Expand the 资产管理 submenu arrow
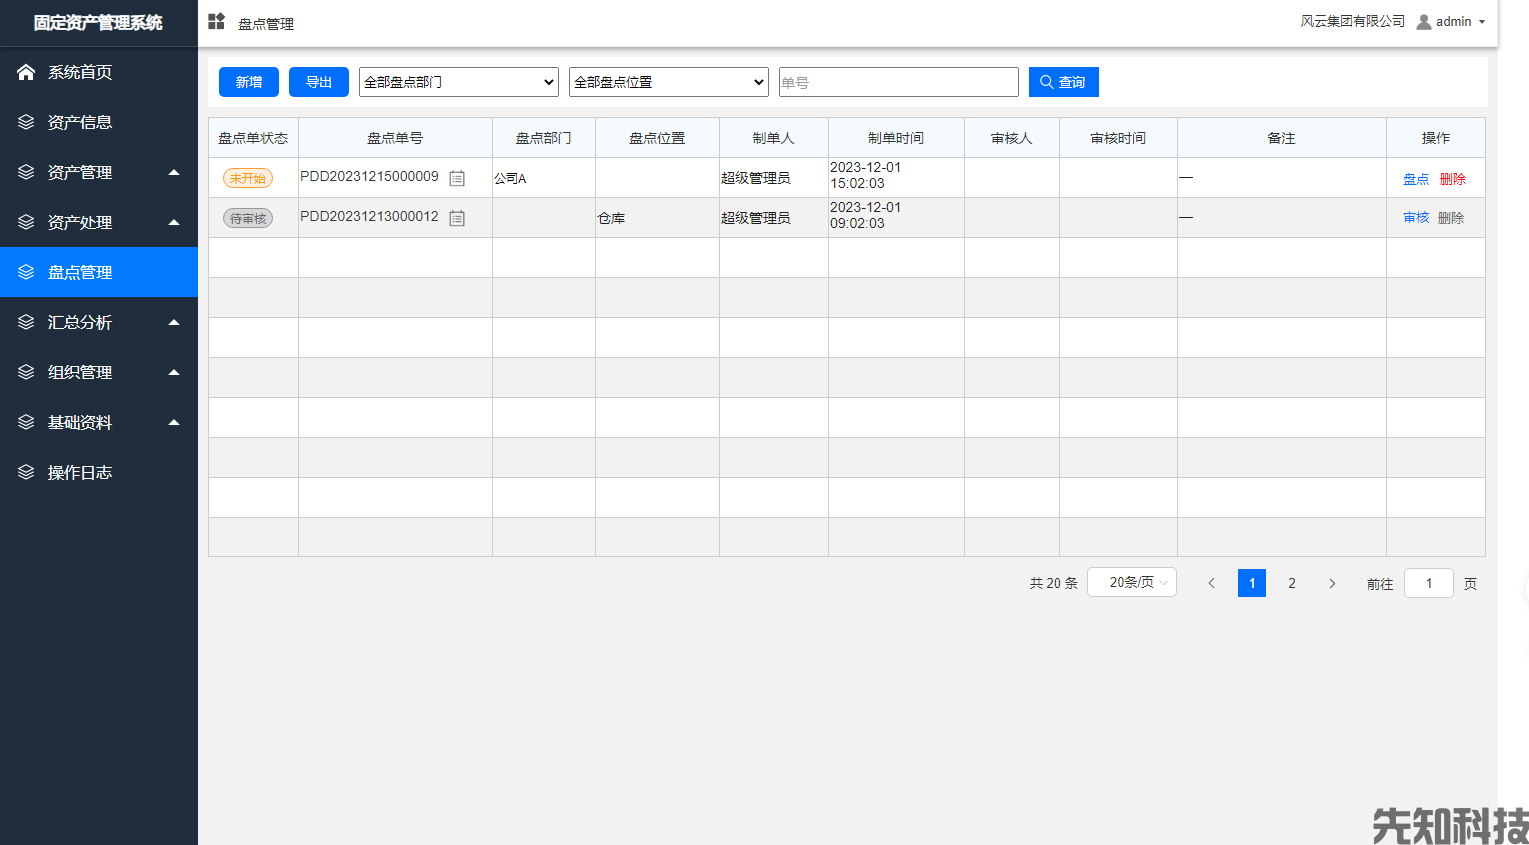1529x845 pixels. point(174,172)
